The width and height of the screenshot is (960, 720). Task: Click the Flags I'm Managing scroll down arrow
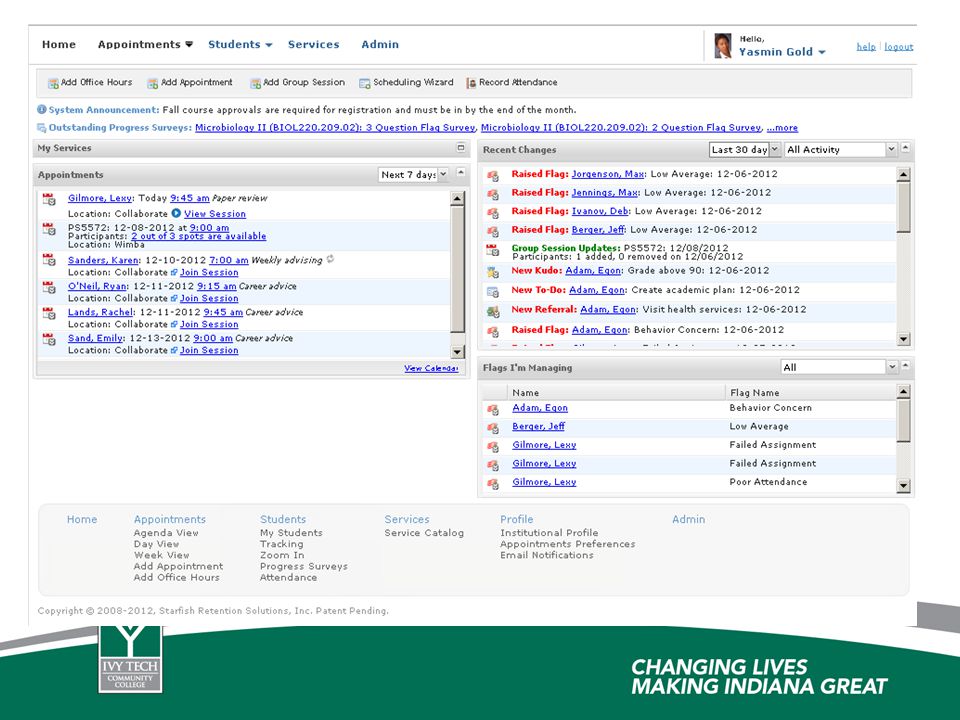[903, 486]
